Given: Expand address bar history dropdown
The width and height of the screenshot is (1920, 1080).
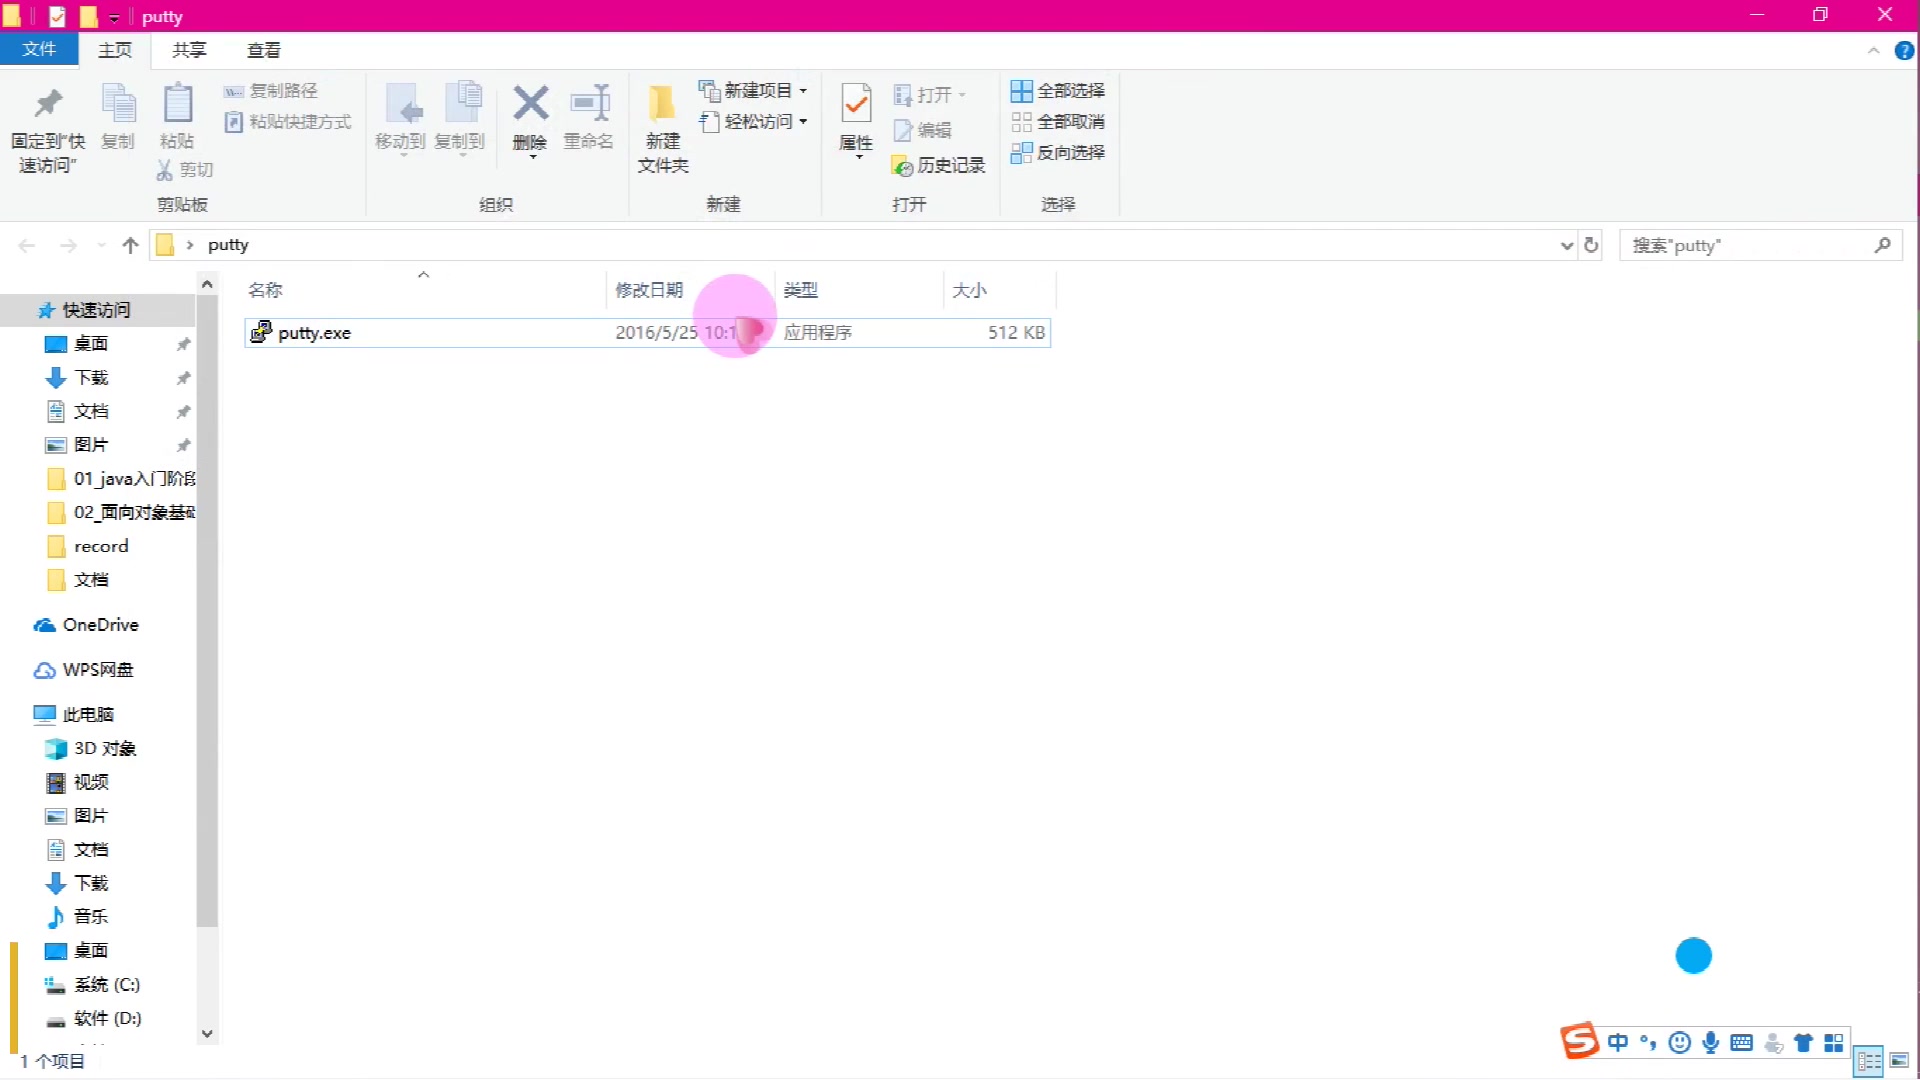Looking at the screenshot, I should tap(1566, 245).
